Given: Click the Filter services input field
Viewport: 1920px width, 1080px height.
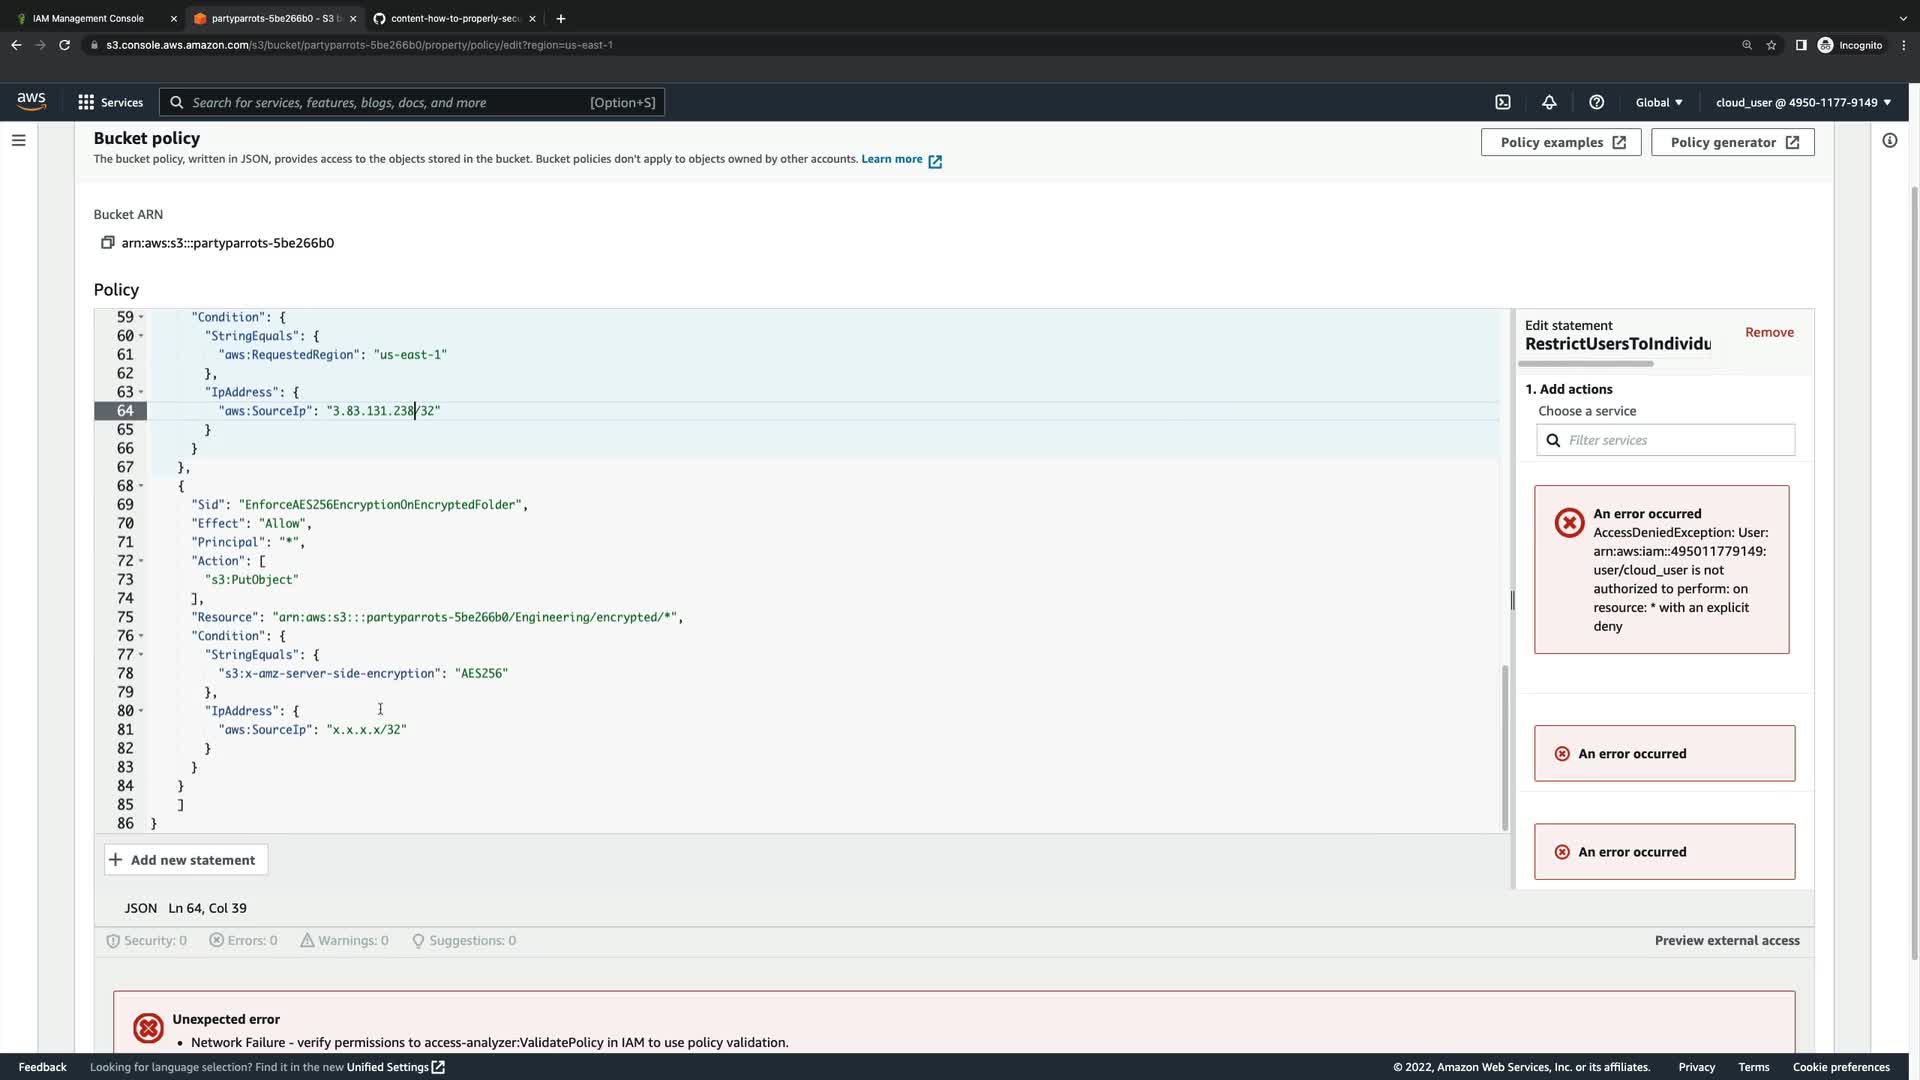Looking at the screenshot, I should 1675,440.
